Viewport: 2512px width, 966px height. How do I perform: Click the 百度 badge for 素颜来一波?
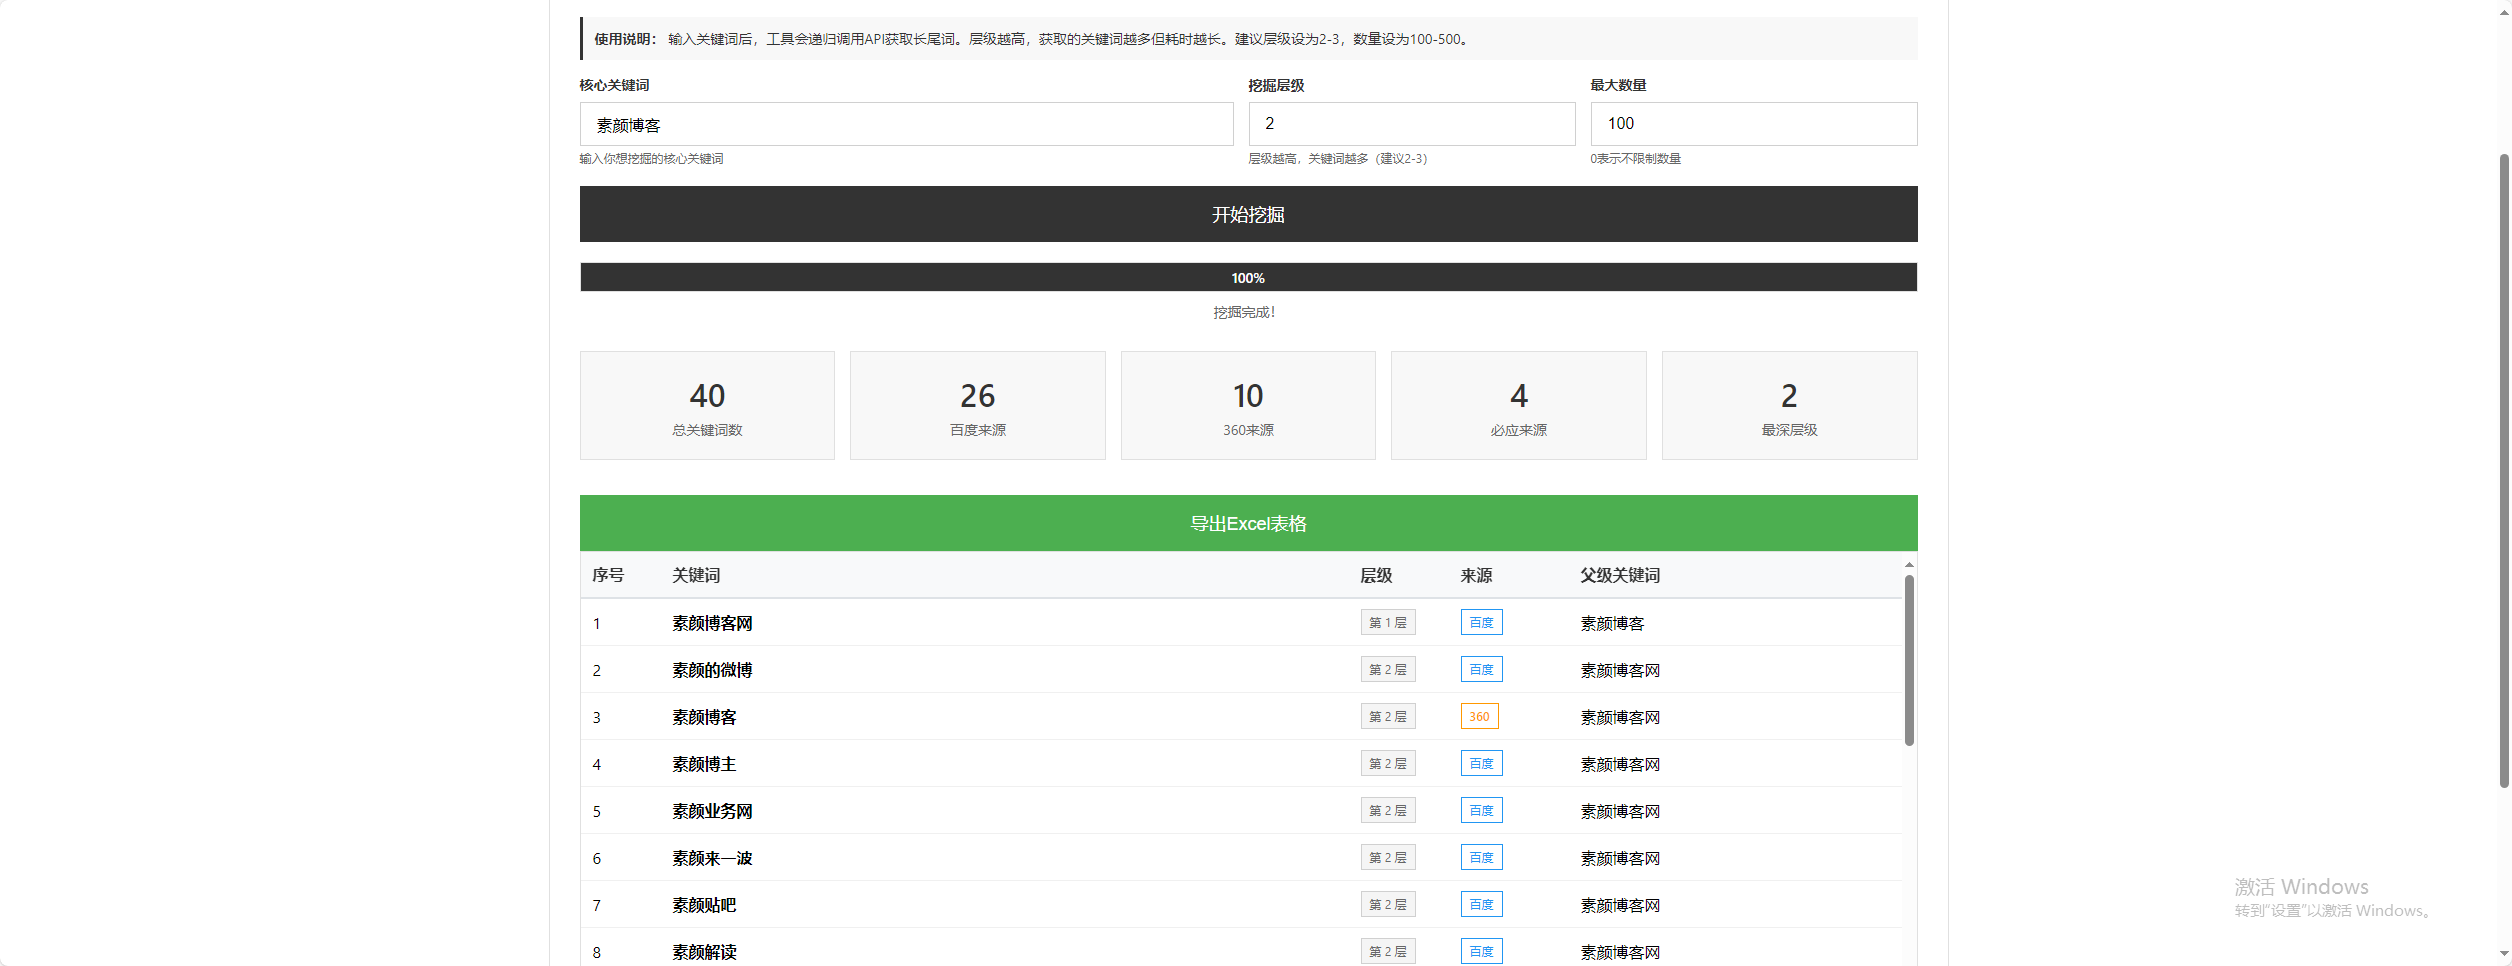1481,857
